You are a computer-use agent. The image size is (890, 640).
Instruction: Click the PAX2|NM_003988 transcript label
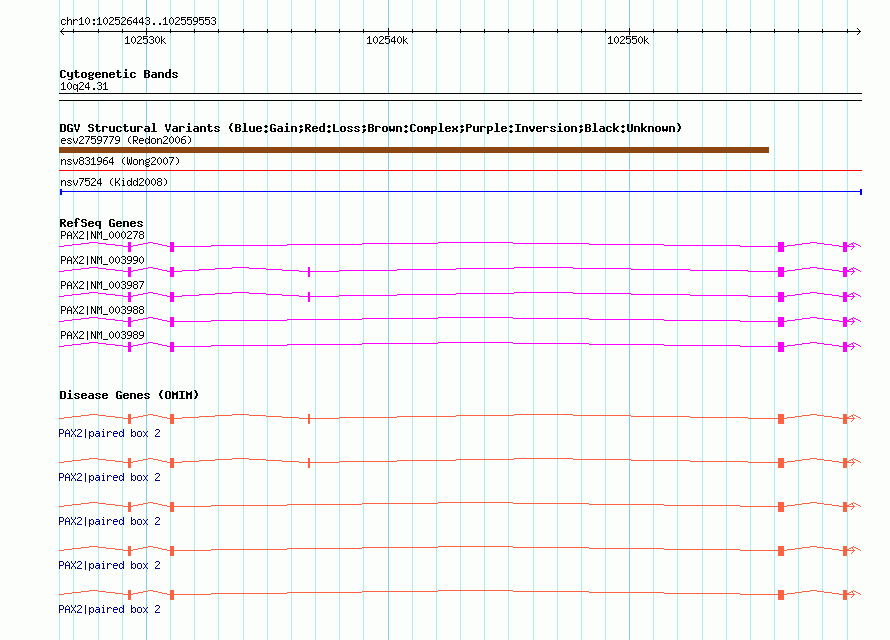pos(102,310)
